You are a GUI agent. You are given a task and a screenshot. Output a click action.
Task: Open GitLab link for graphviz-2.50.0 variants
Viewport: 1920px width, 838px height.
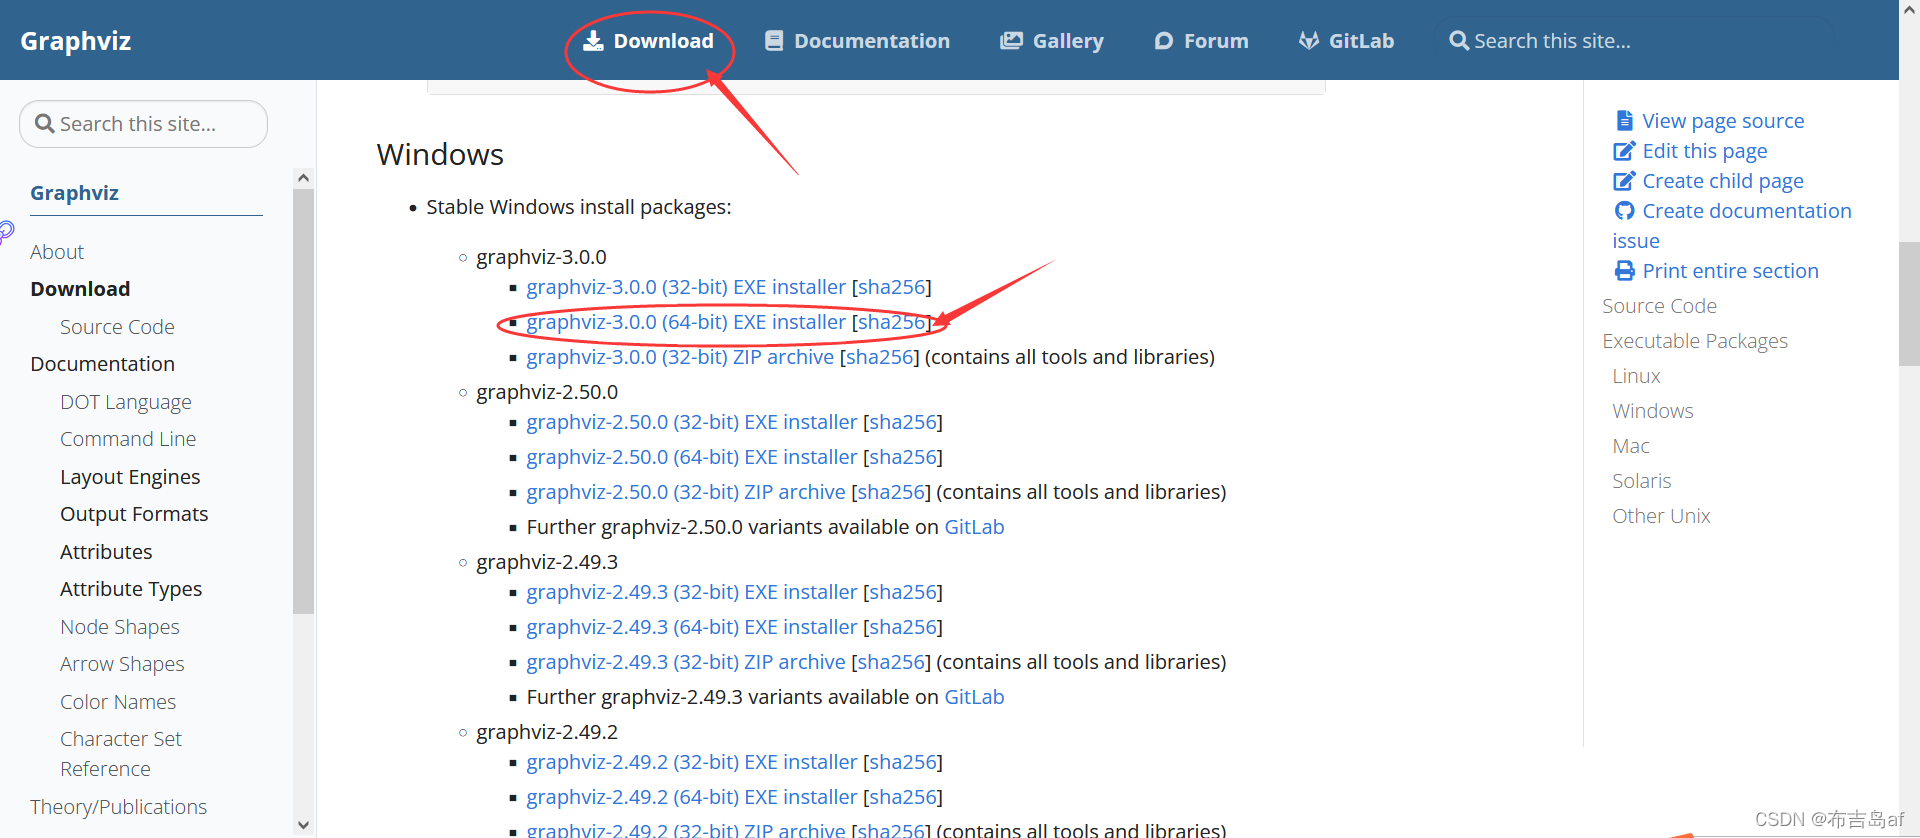tap(974, 527)
